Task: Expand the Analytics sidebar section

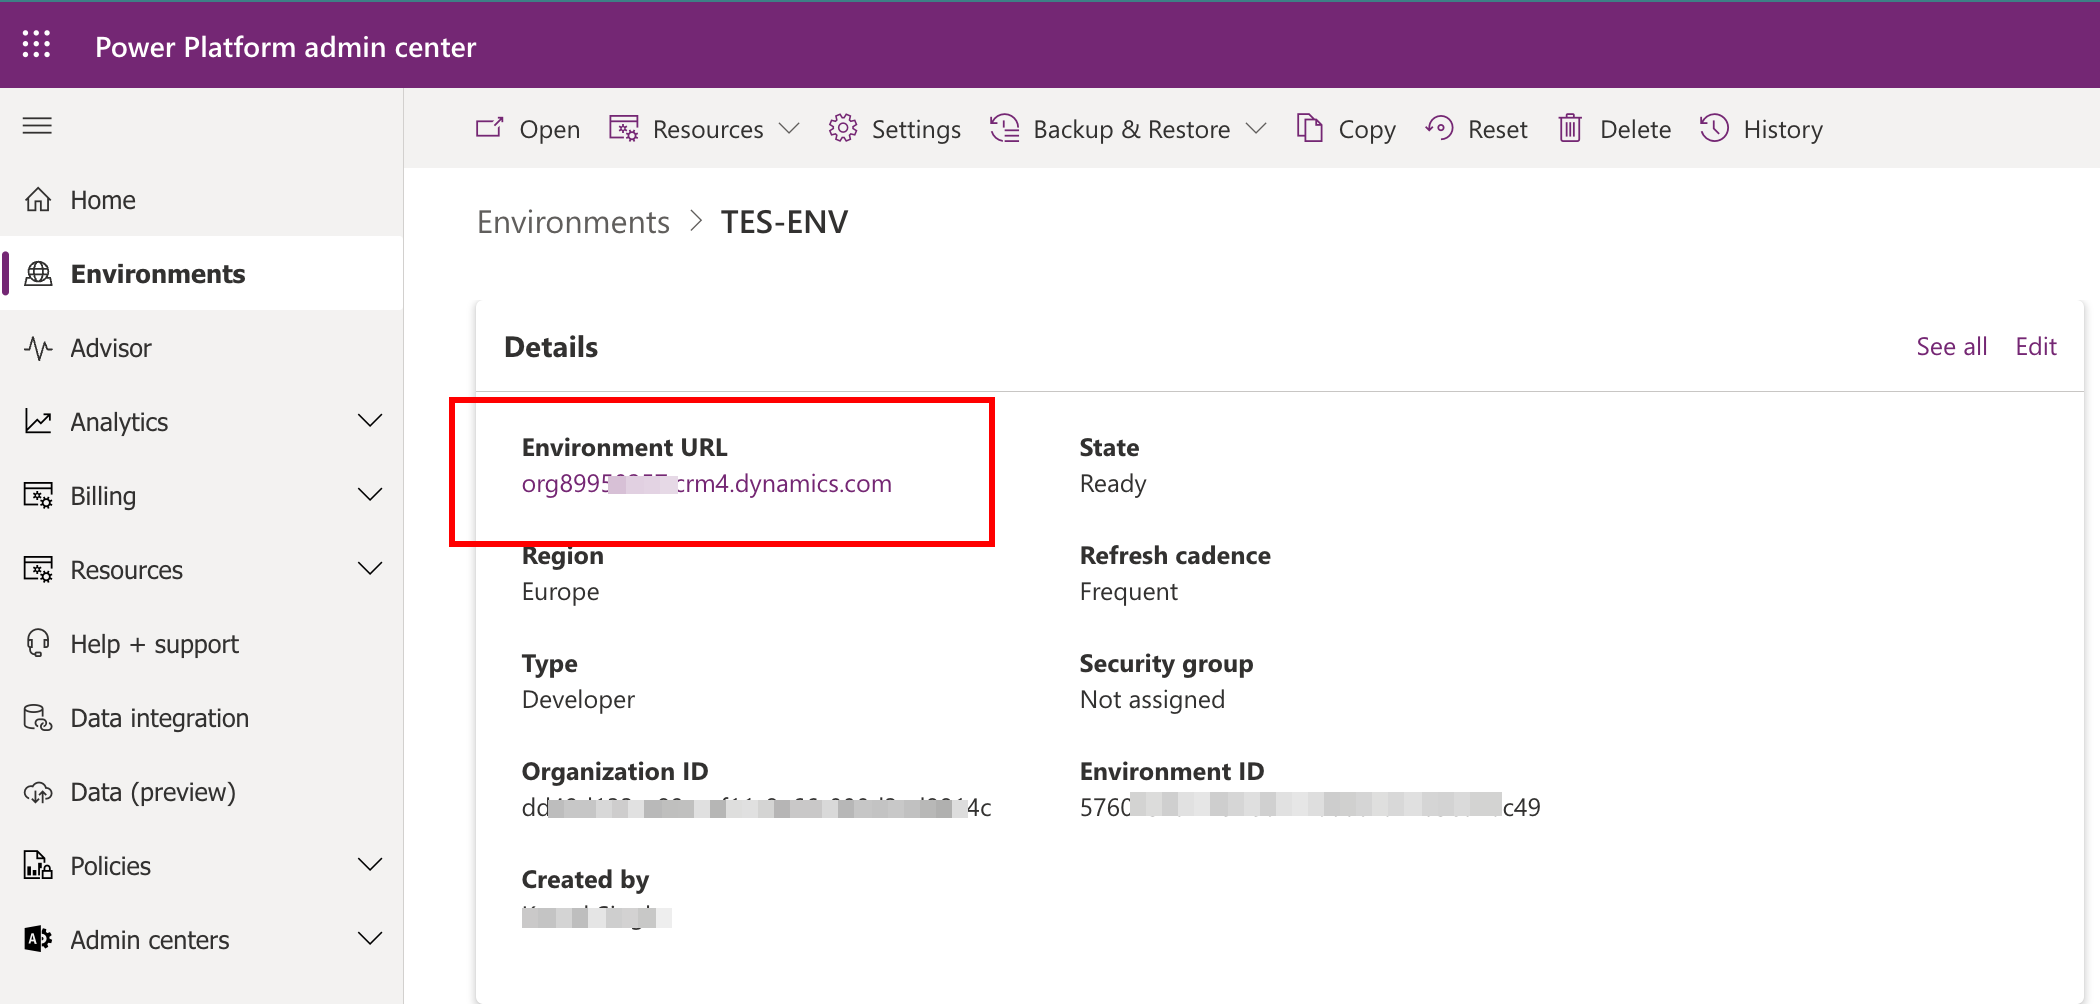Action: coord(370,421)
